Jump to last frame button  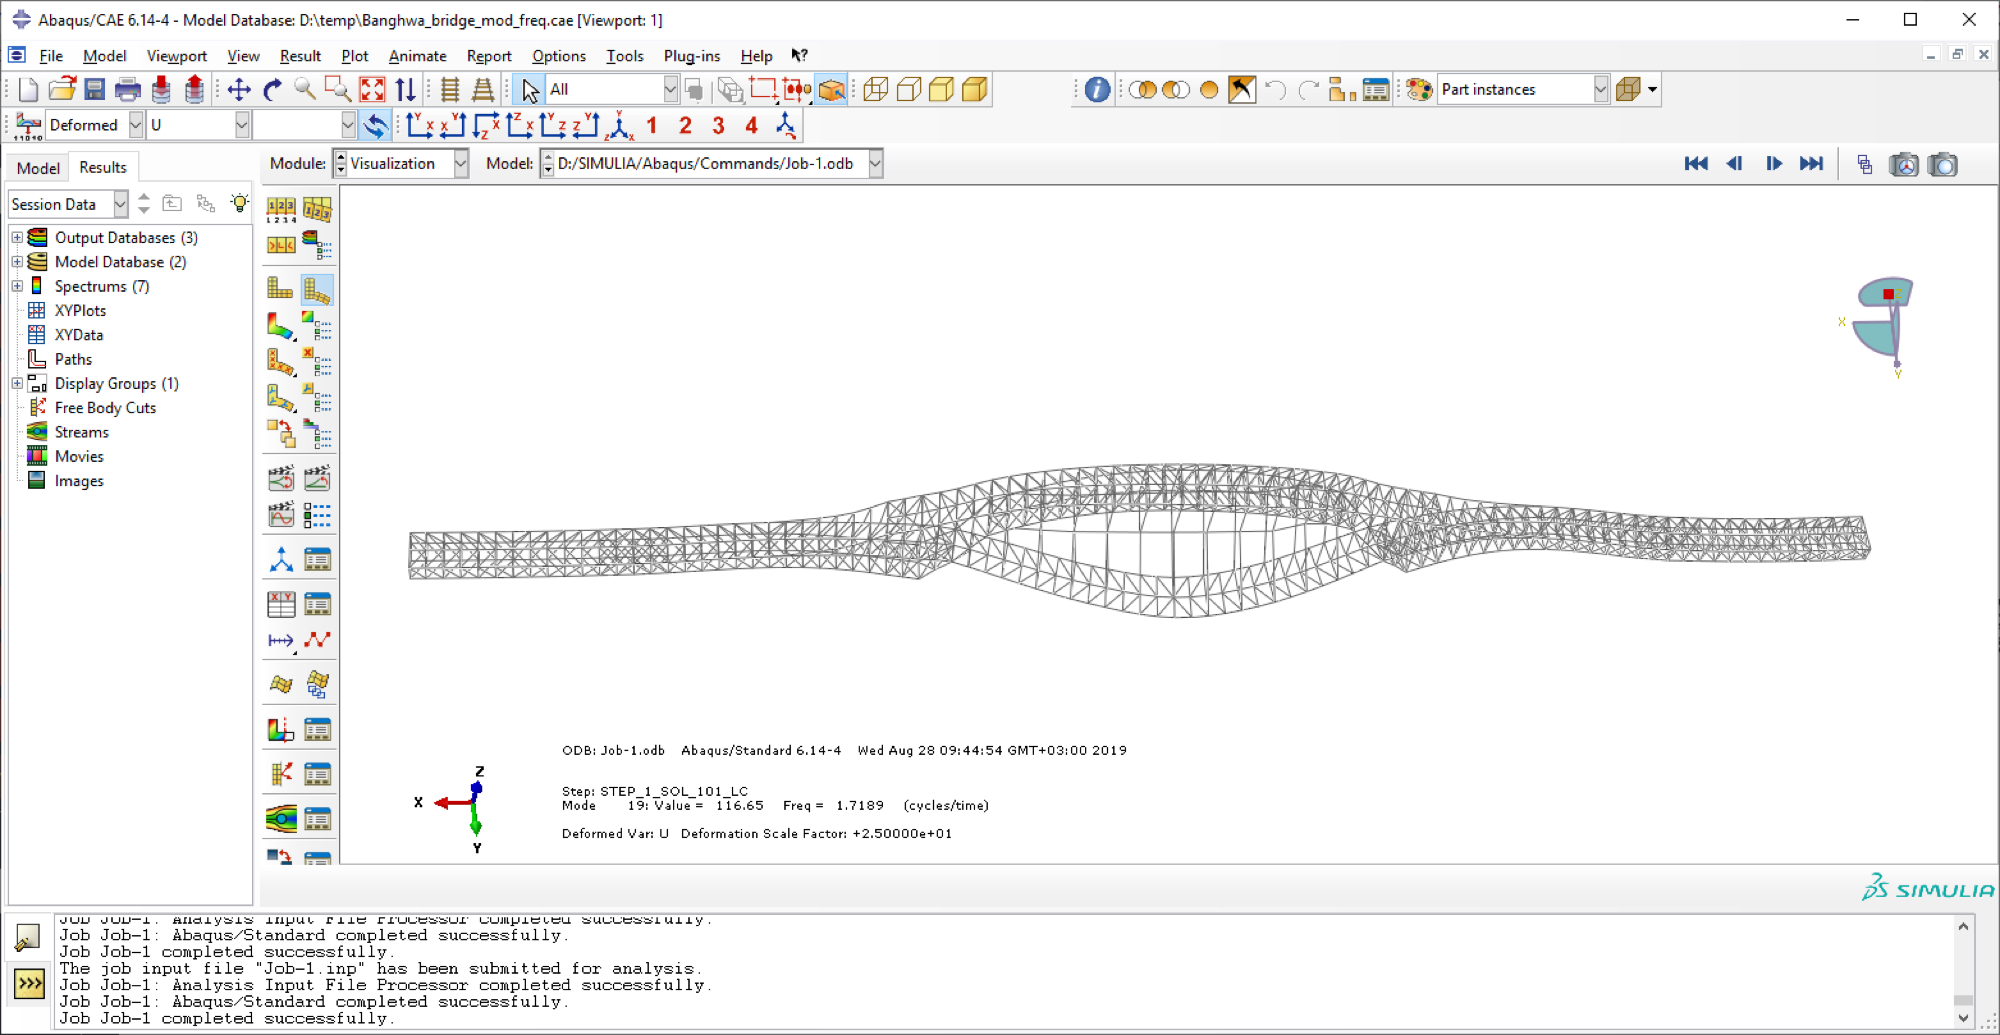[x=1811, y=164]
